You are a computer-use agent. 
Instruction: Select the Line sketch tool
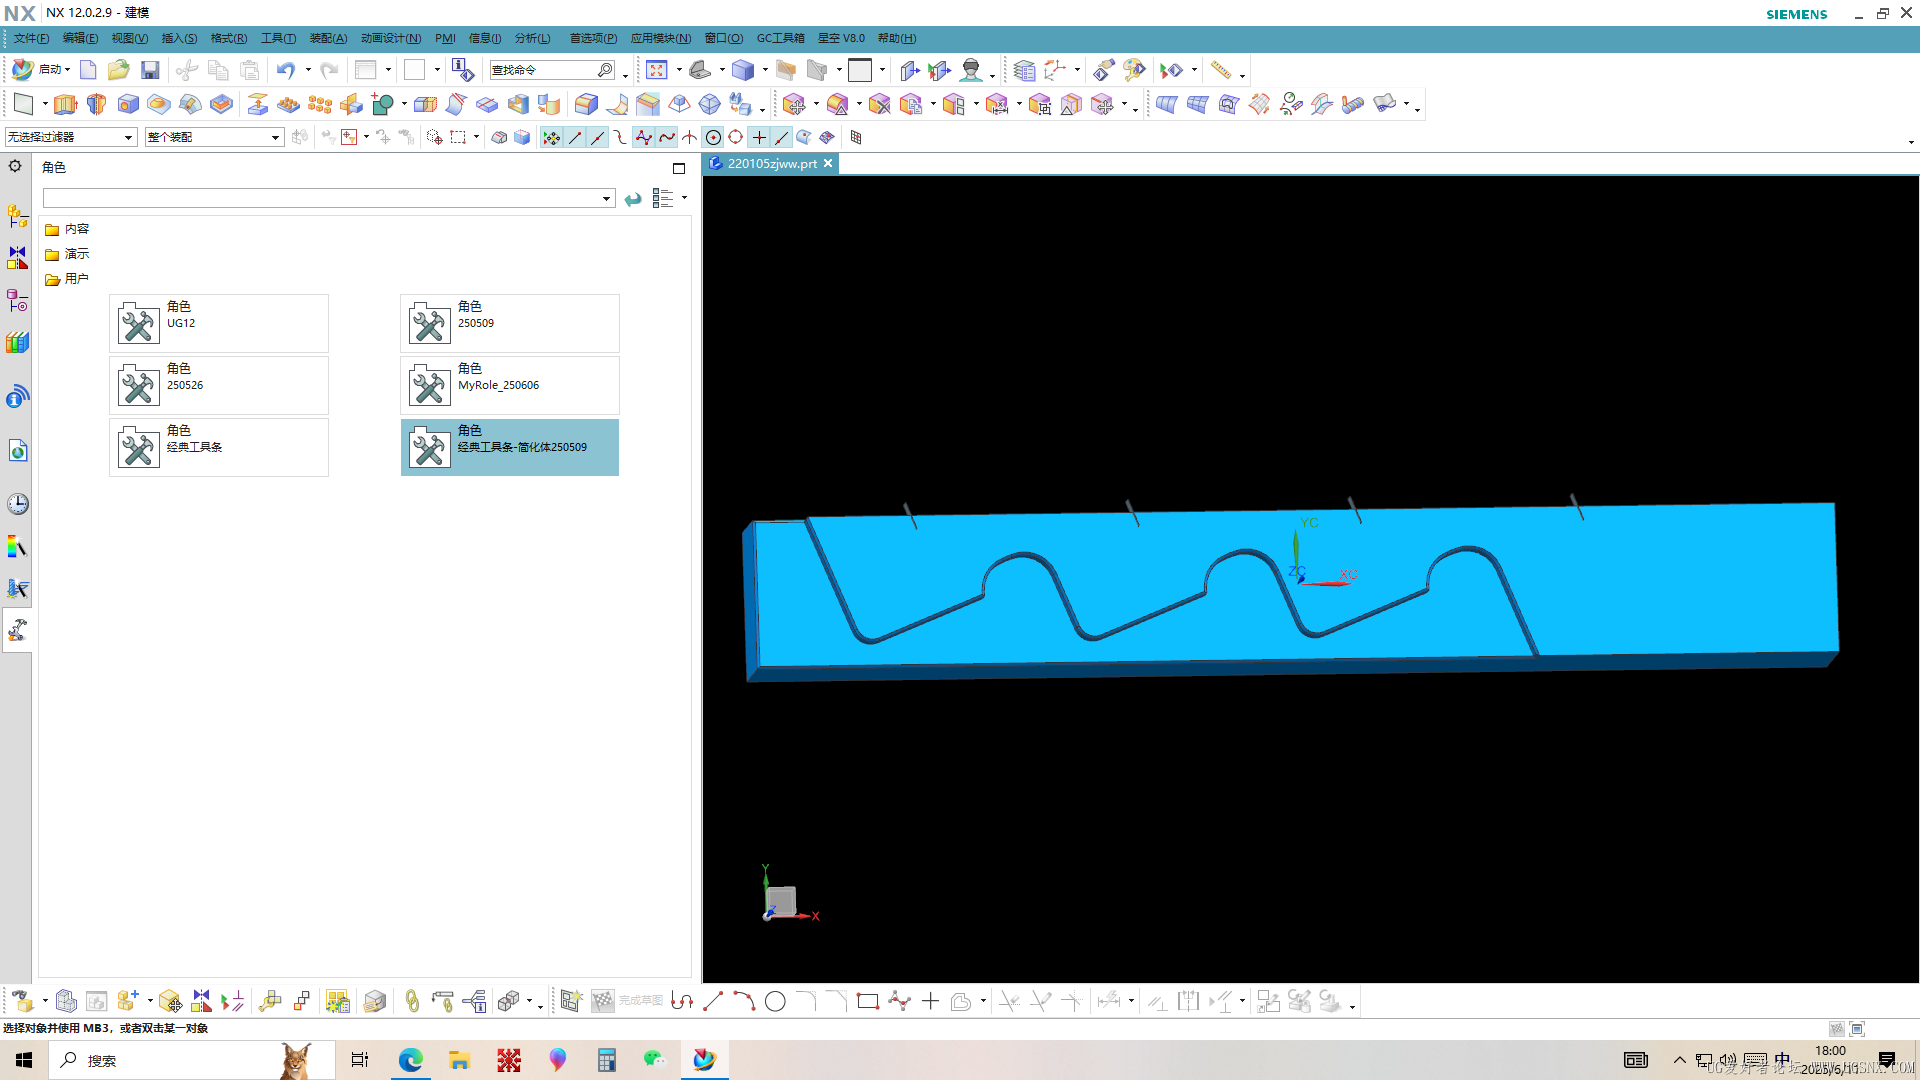click(713, 1001)
